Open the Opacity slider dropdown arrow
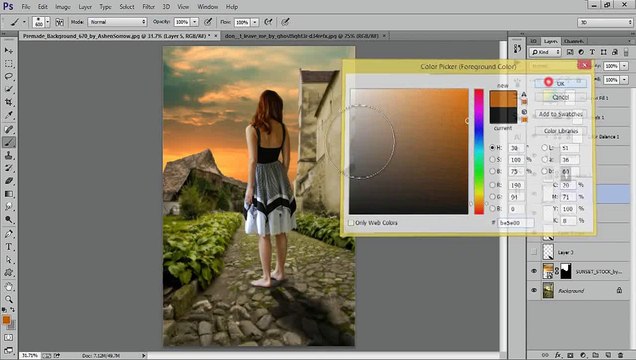 tap(195, 22)
